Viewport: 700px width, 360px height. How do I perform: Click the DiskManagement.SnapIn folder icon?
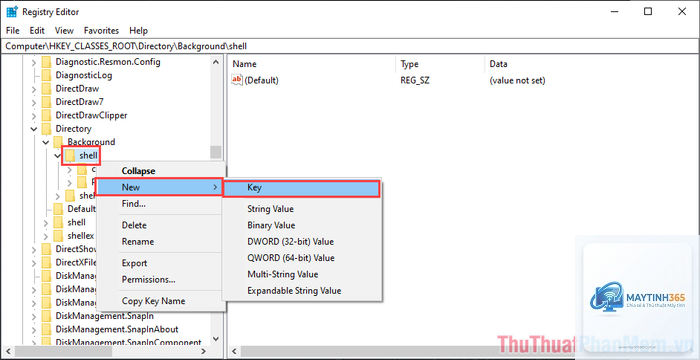pos(46,316)
